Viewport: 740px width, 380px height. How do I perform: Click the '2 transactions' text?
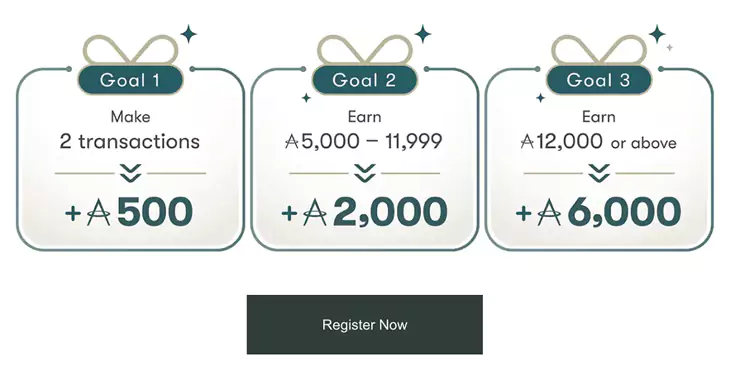[x=130, y=142]
